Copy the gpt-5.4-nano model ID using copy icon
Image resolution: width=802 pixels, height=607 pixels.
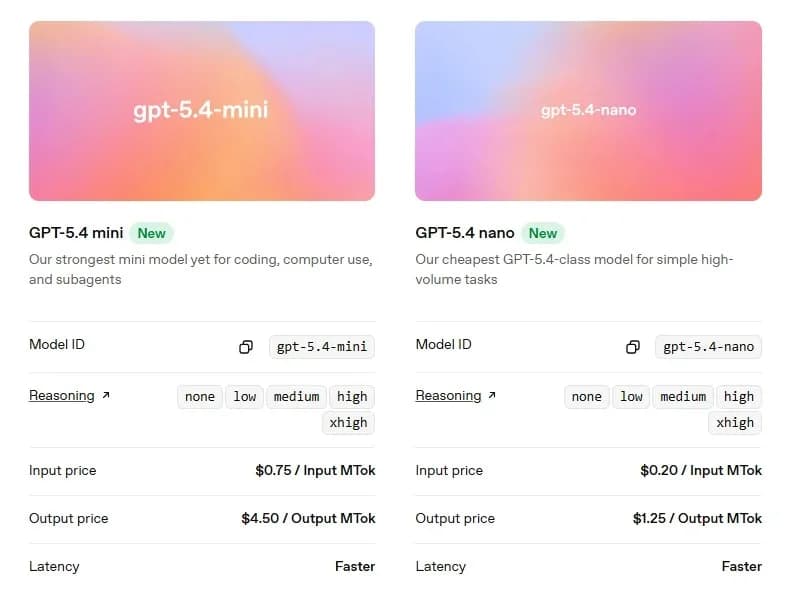(x=632, y=347)
